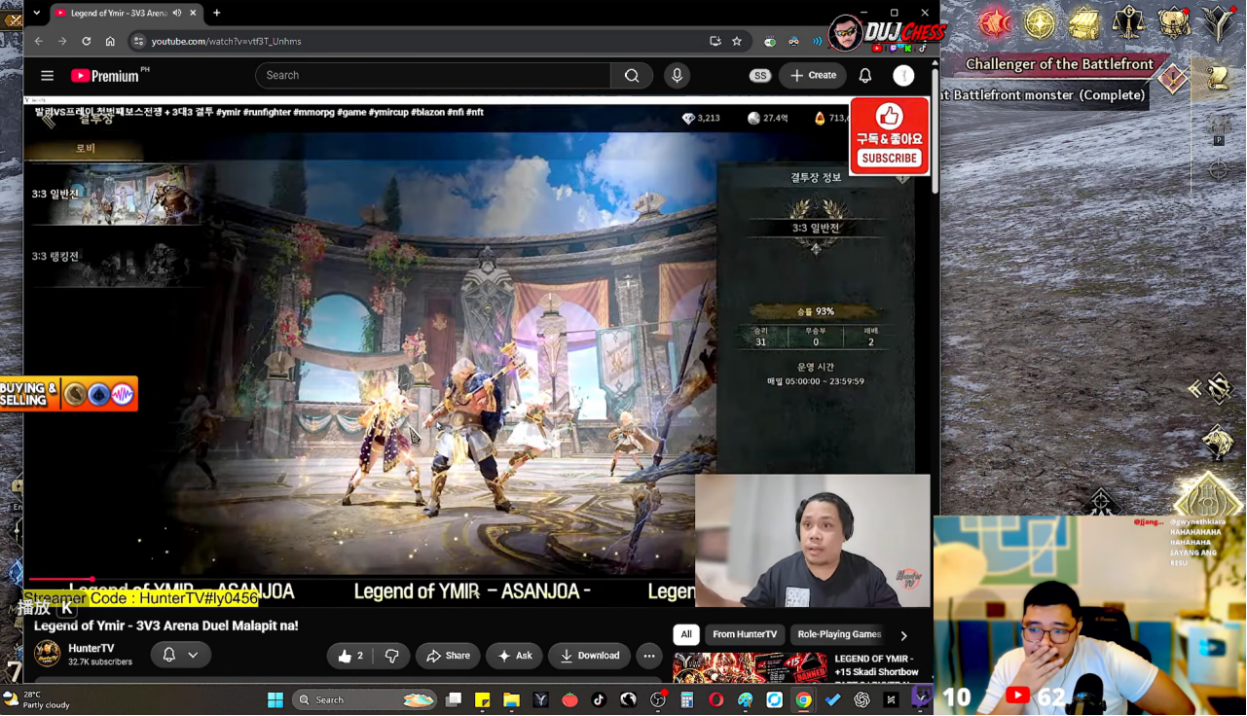Open a new Chrome tab
Viewport: 1247px width, 716px height.
pos(217,13)
